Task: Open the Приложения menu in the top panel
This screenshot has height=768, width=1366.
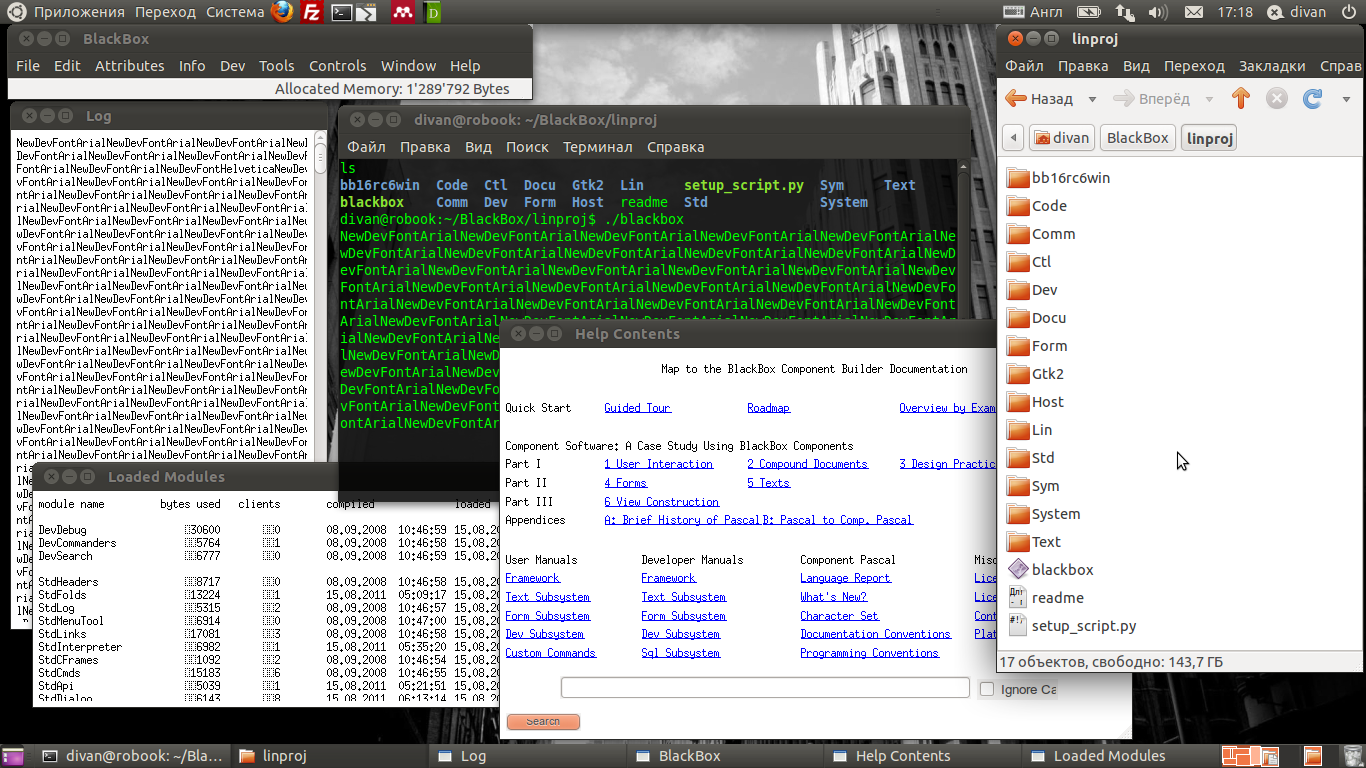Action: pos(79,12)
